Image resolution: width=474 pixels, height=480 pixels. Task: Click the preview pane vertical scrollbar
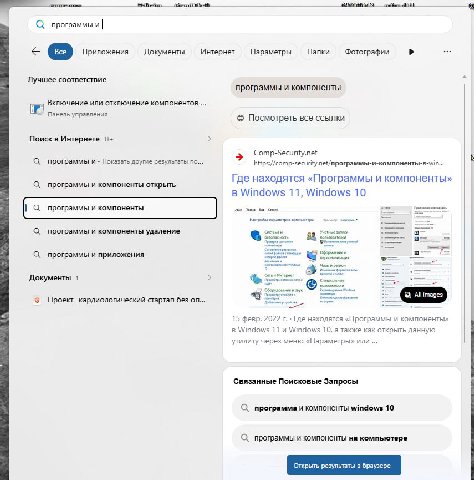coord(465,213)
